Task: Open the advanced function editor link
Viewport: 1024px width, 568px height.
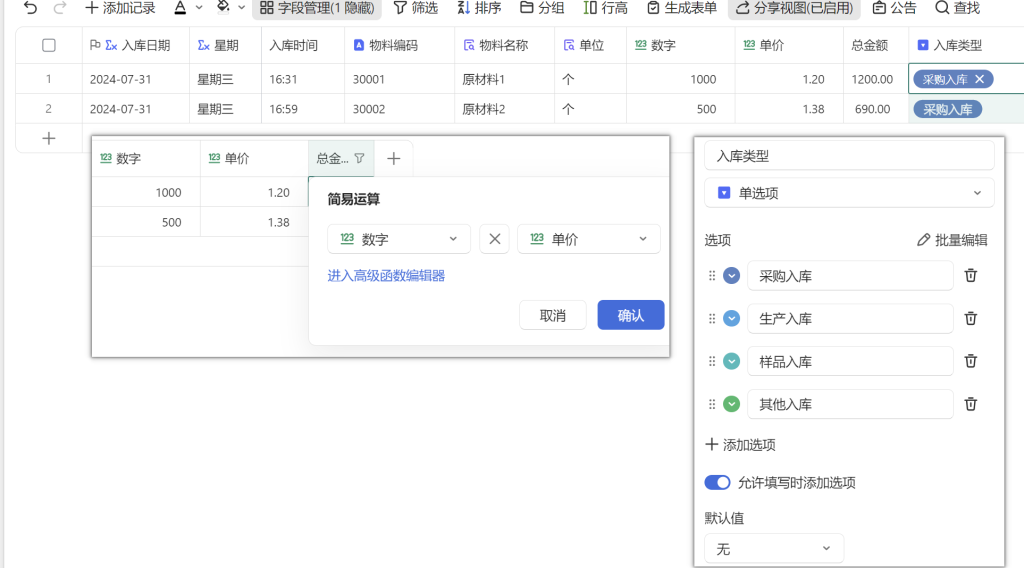Action: point(386,276)
